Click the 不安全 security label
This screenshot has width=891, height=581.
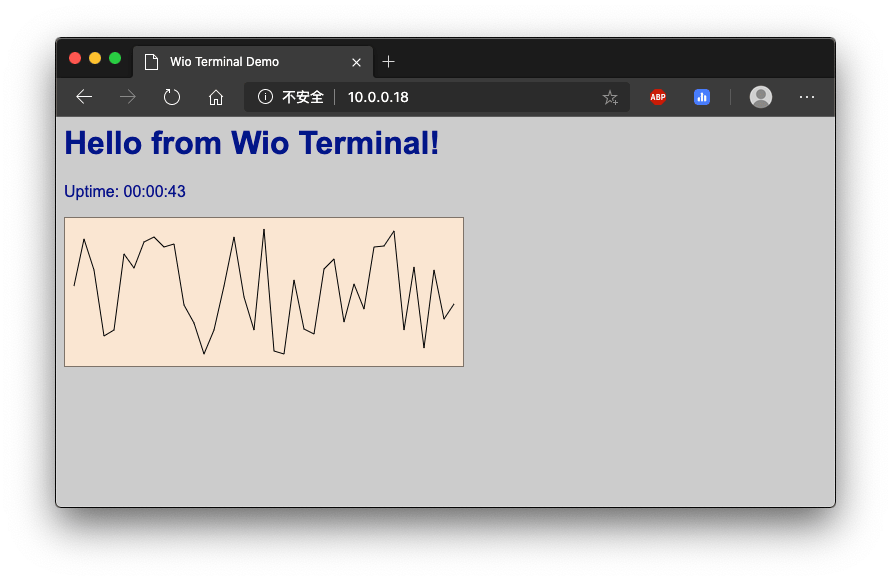point(303,97)
